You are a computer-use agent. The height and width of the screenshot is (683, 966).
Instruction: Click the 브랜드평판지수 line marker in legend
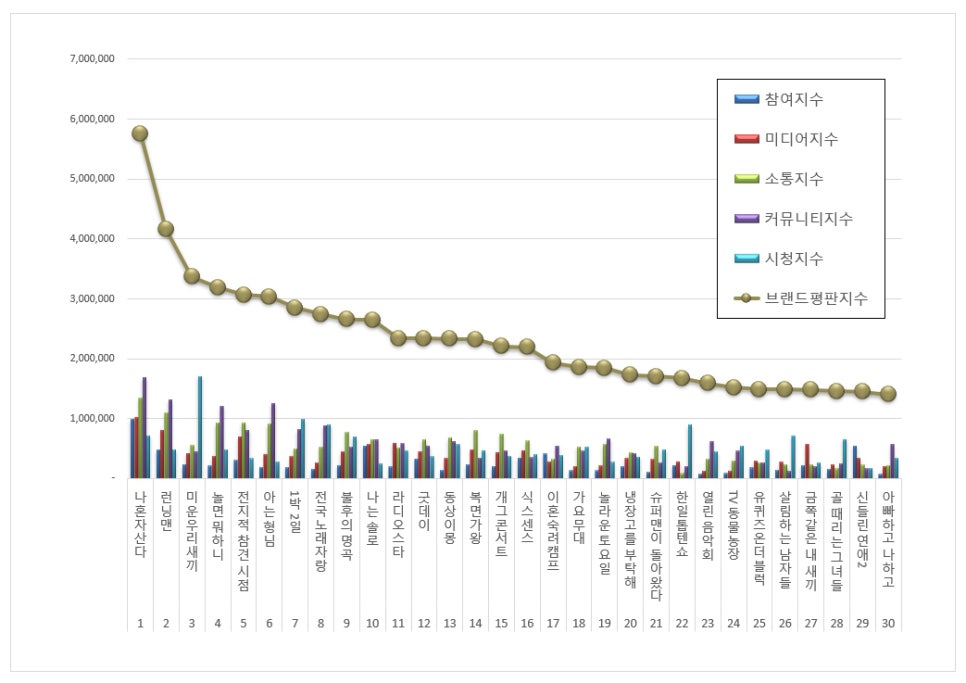(746, 298)
